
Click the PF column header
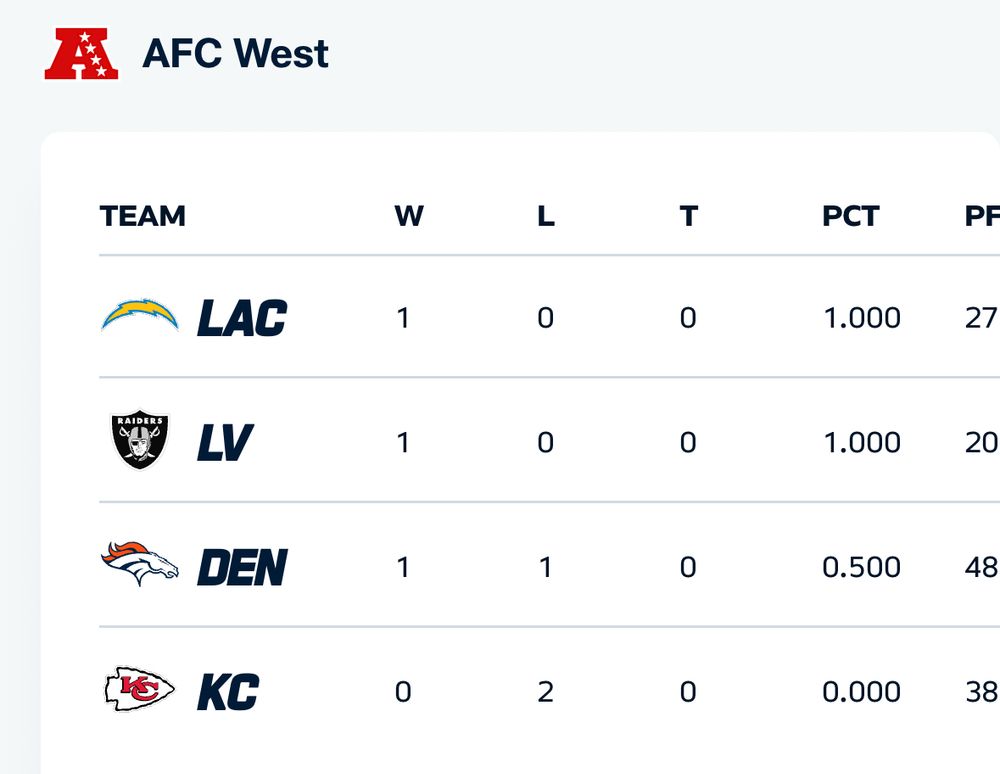click(981, 216)
